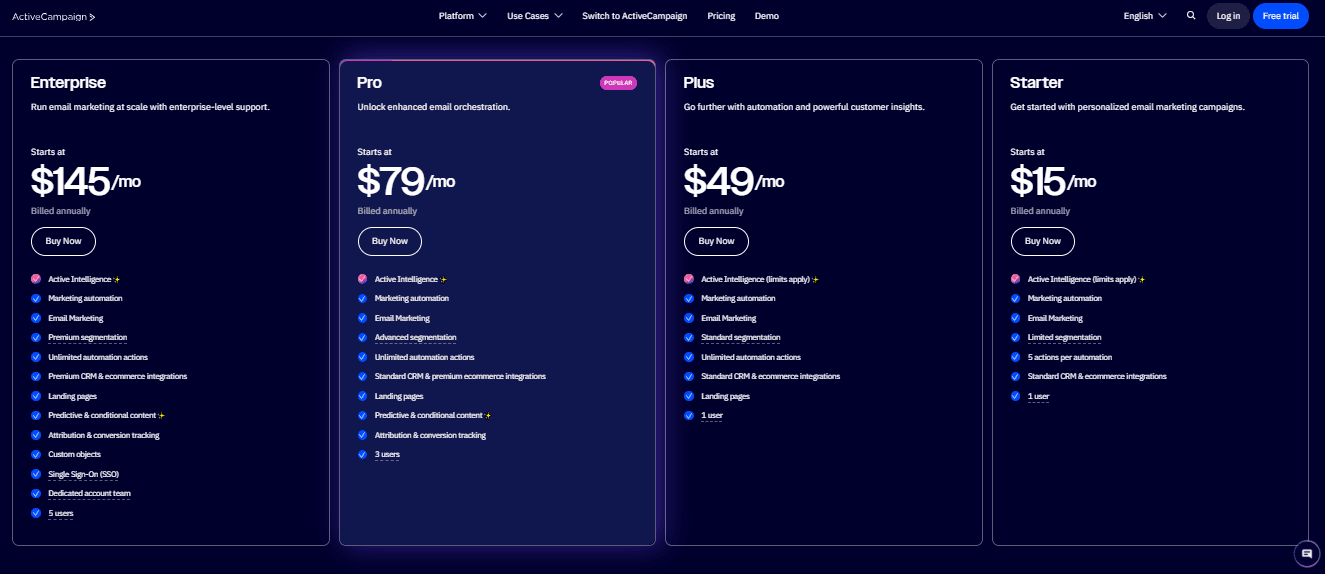Click the Enterprise plan heading
The width and height of the screenshot is (1325, 574).
[x=68, y=82]
